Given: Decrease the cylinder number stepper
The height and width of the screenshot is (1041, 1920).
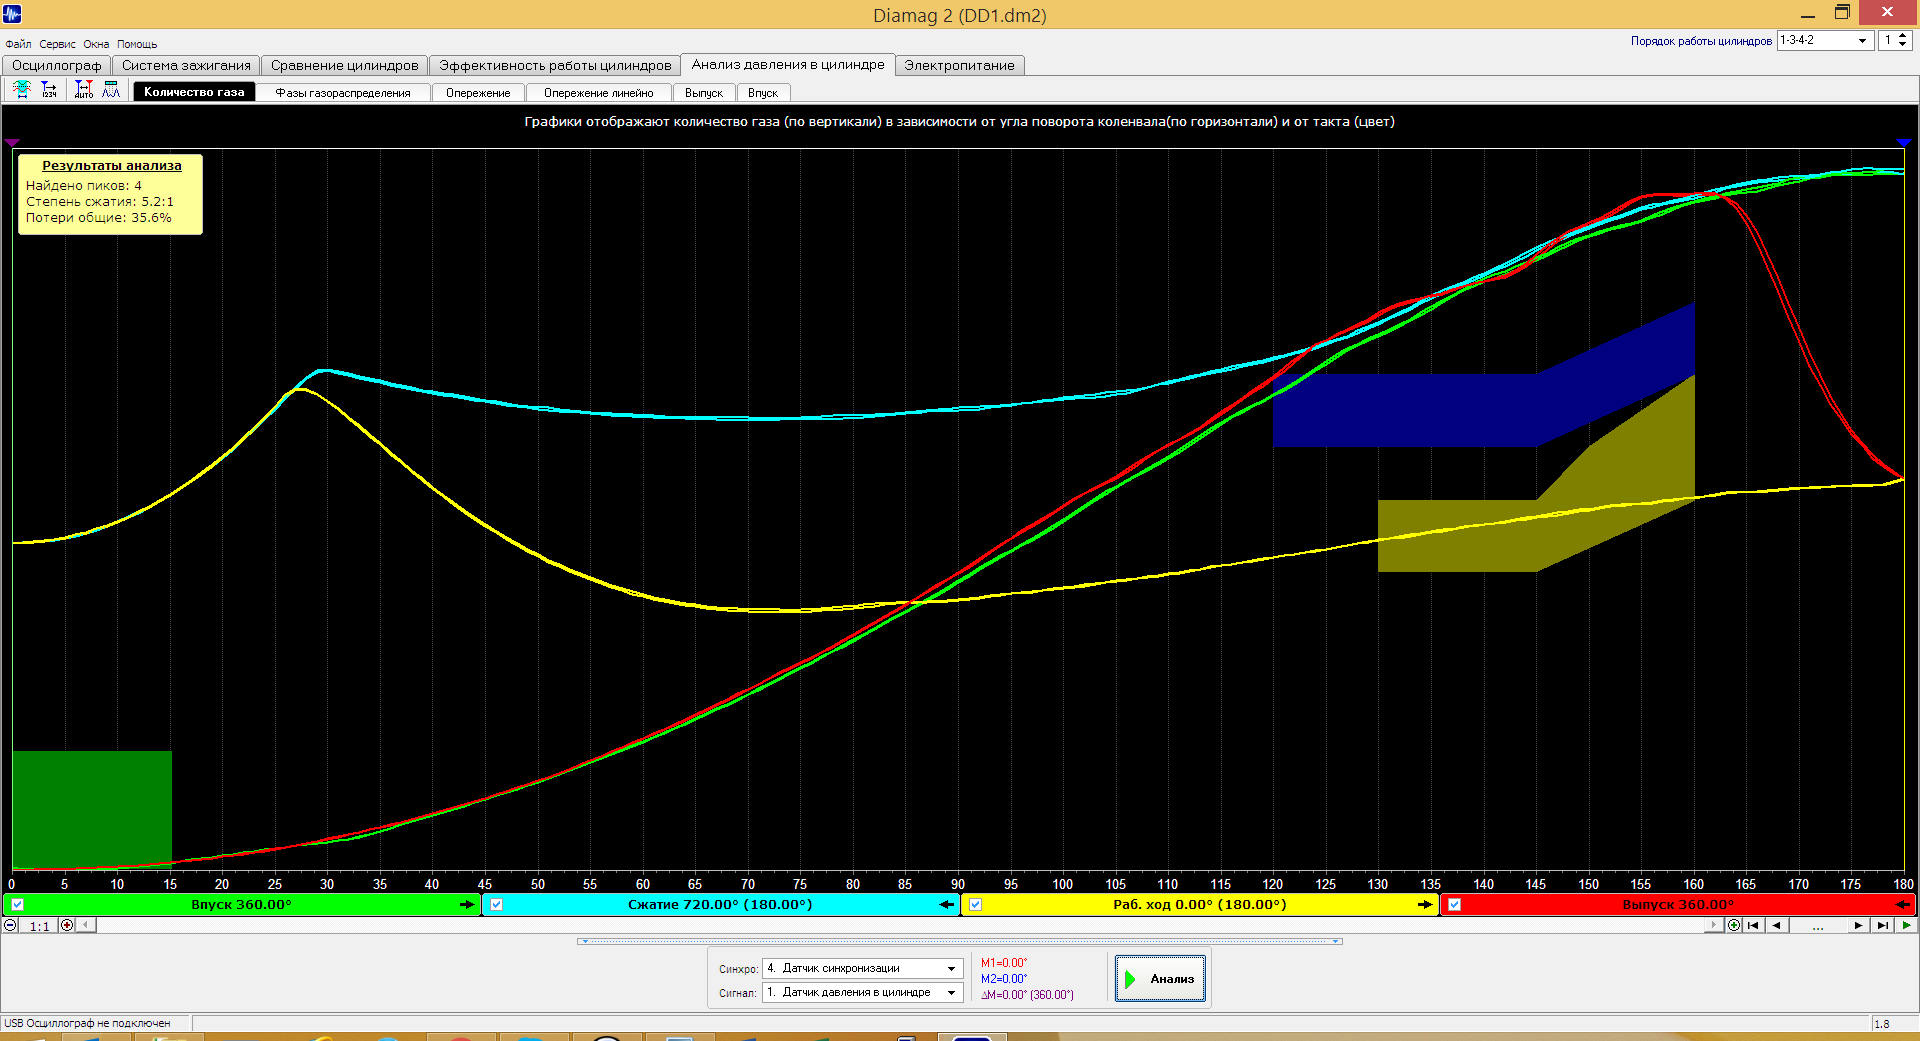Looking at the screenshot, I should click(x=1903, y=45).
